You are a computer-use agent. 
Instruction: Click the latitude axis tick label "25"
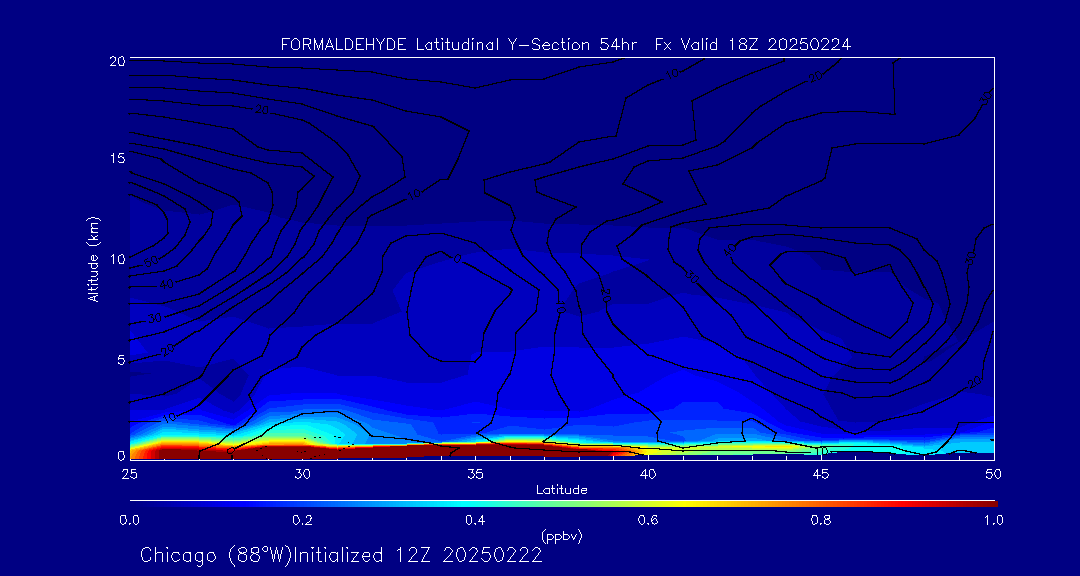tap(129, 474)
